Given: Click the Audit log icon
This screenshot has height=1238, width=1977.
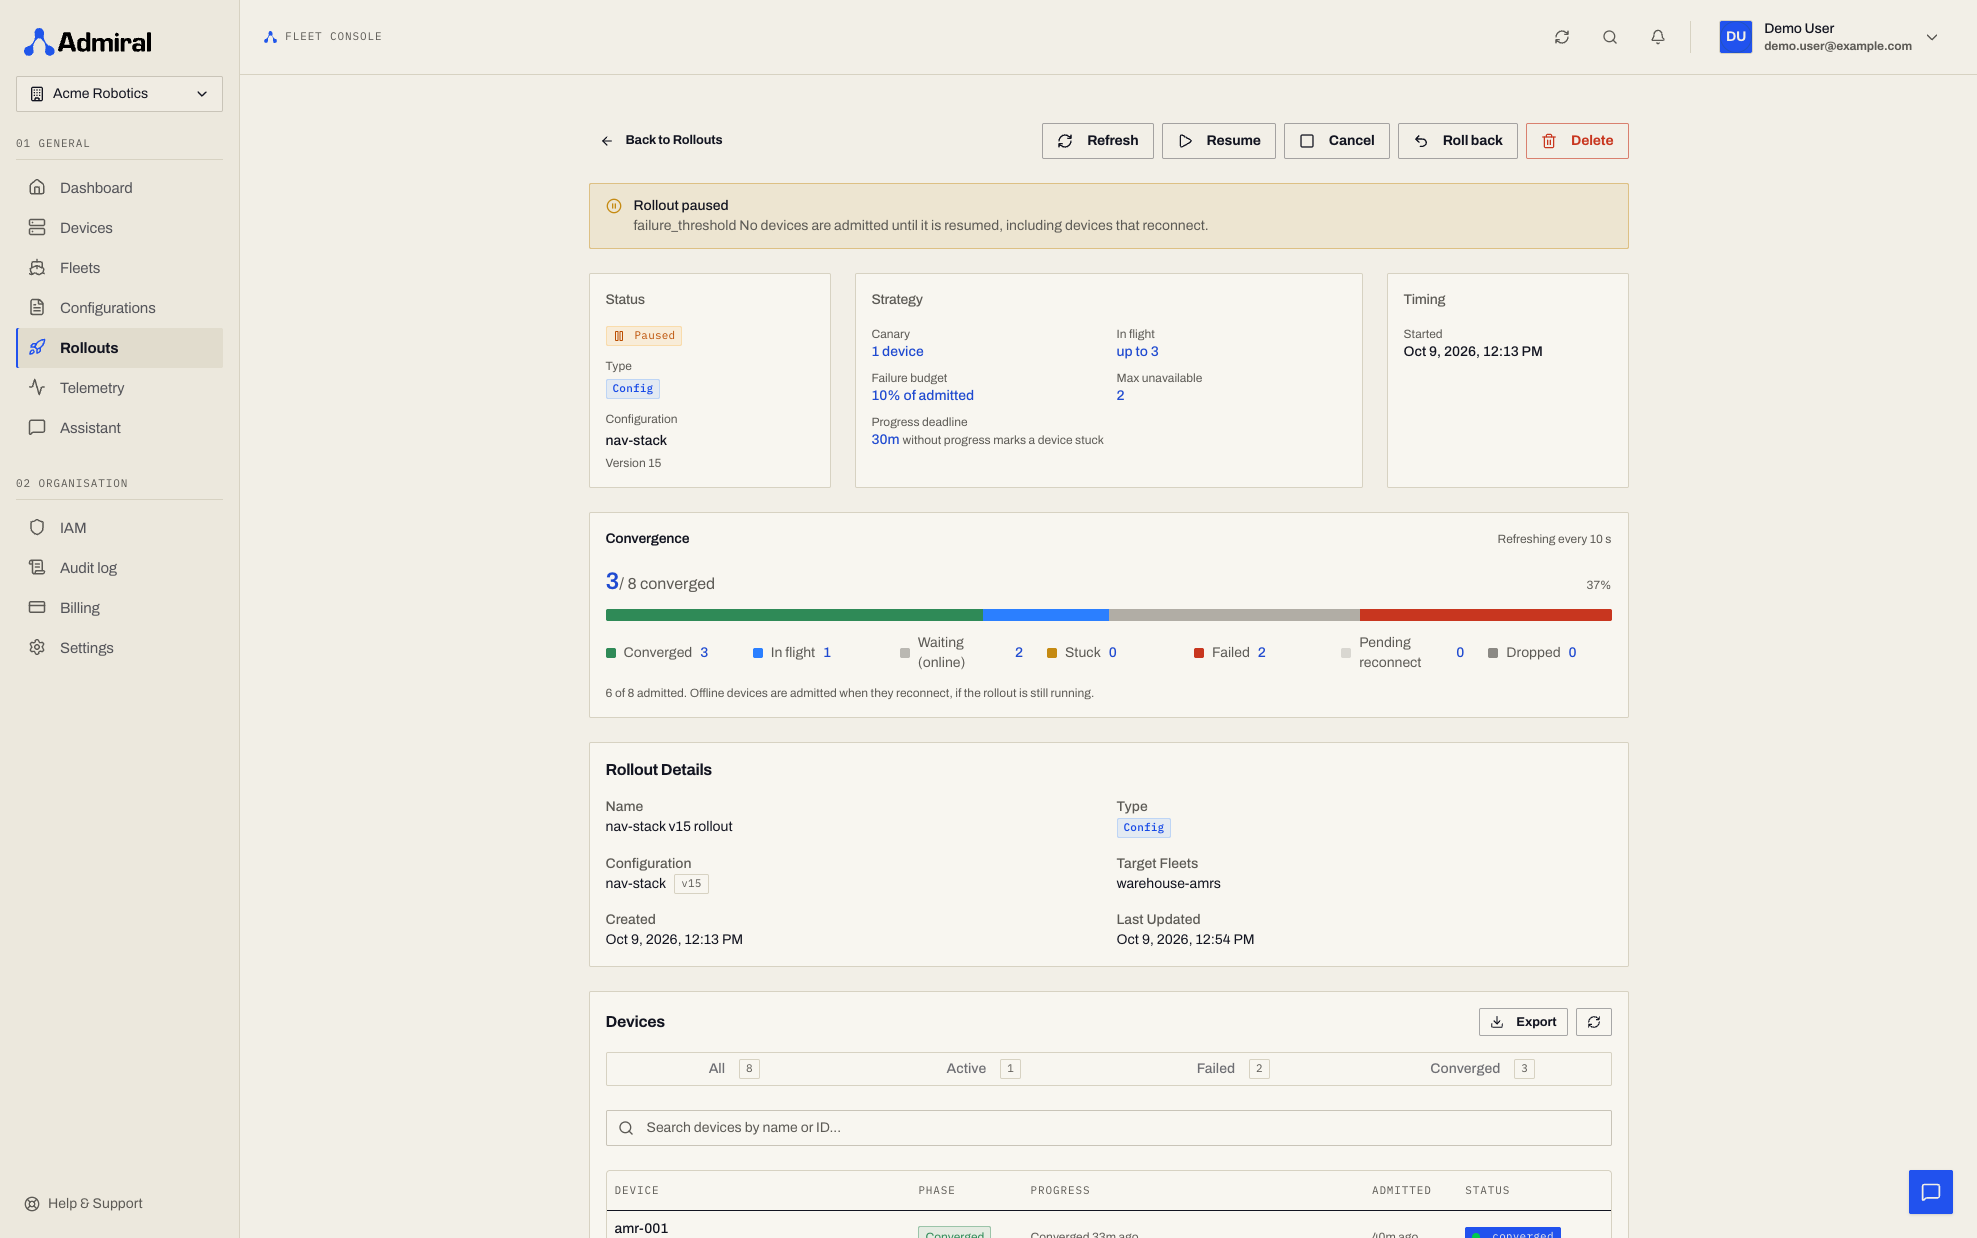Looking at the screenshot, I should (x=37, y=568).
